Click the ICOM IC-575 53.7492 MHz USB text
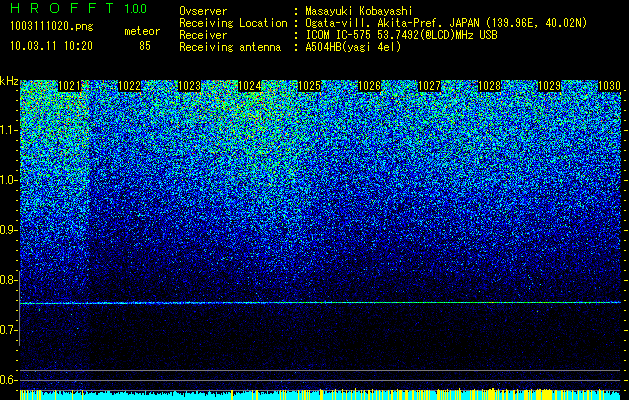Screen dimensions: 629x400 (x=401, y=35)
